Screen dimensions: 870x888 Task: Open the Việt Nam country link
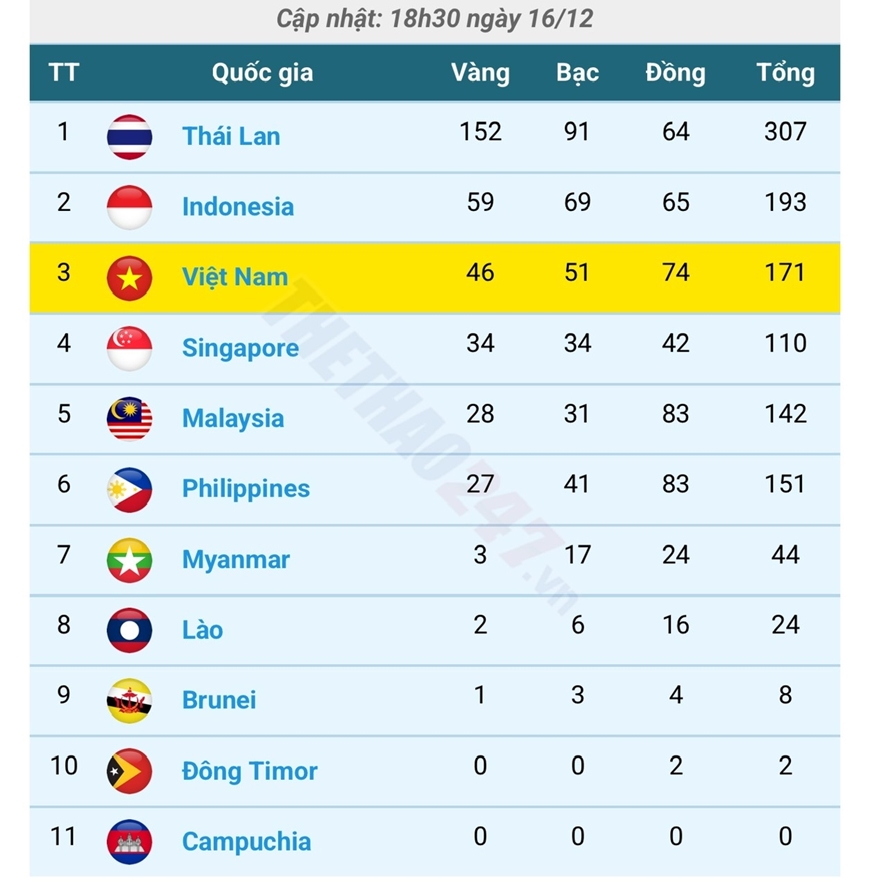[235, 278]
